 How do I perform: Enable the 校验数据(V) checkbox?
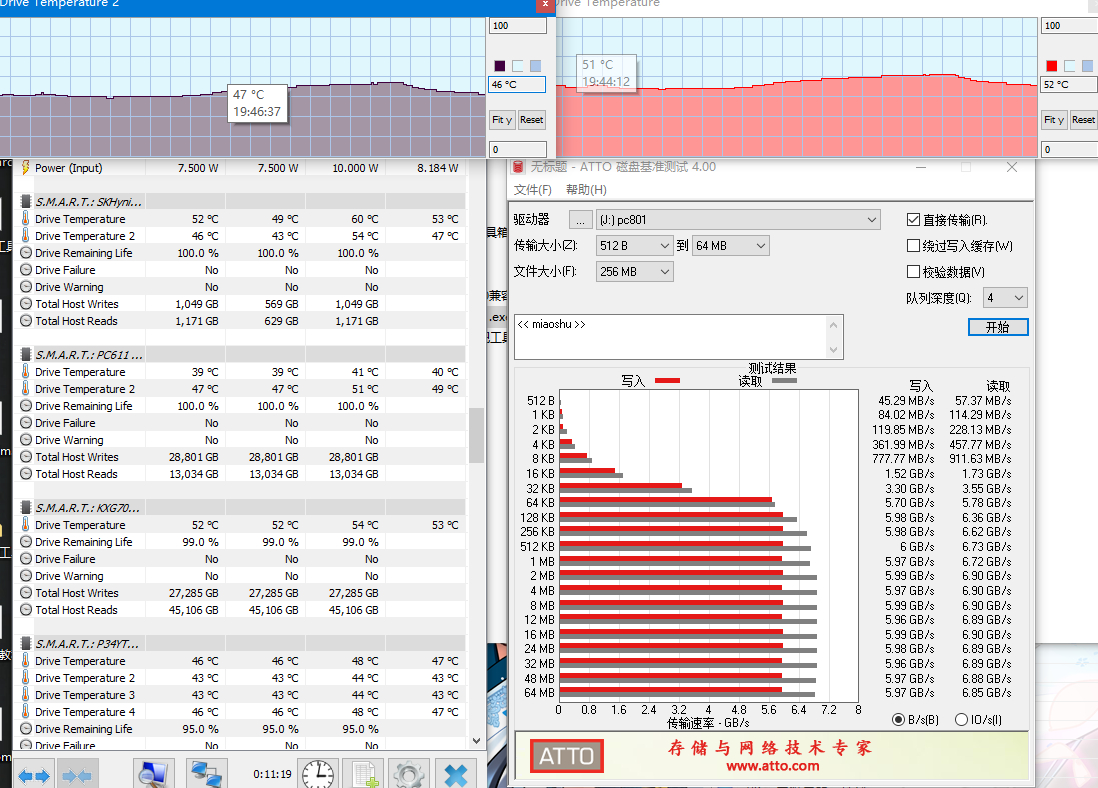[x=913, y=272]
